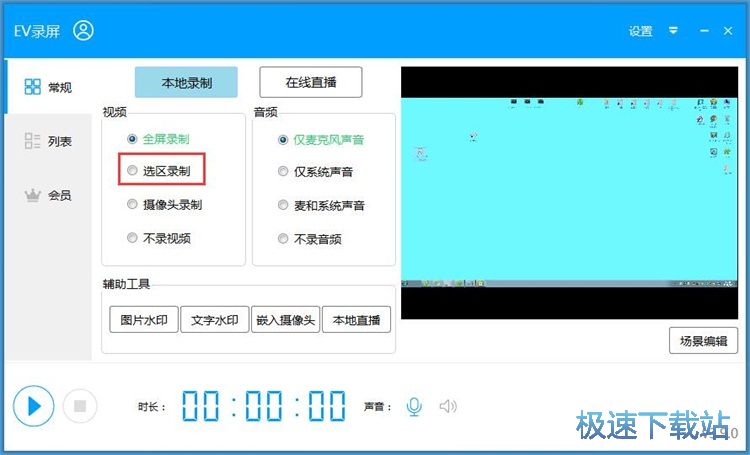
Task: Open the 列表 sidebar tab
Action: point(48,141)
